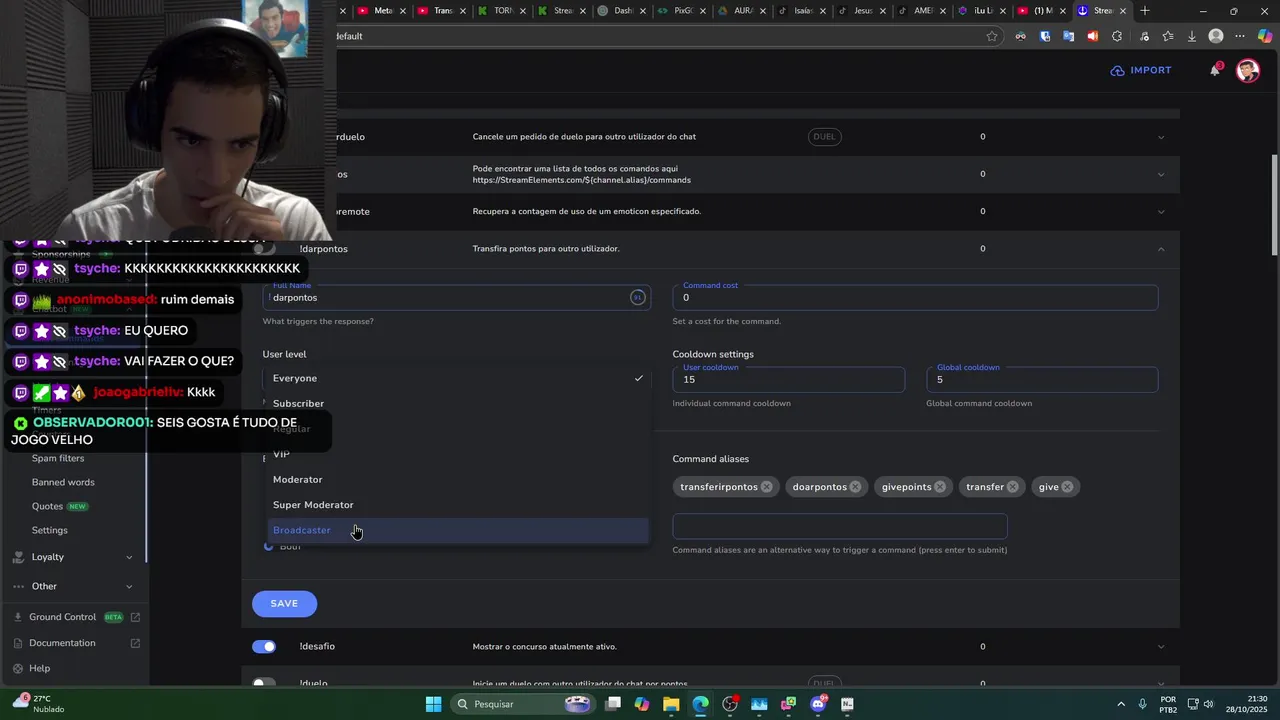Remove the transferirpontos alias
Image resolution: width=1280 pixels, height=720 pixels.
[766, 487]
